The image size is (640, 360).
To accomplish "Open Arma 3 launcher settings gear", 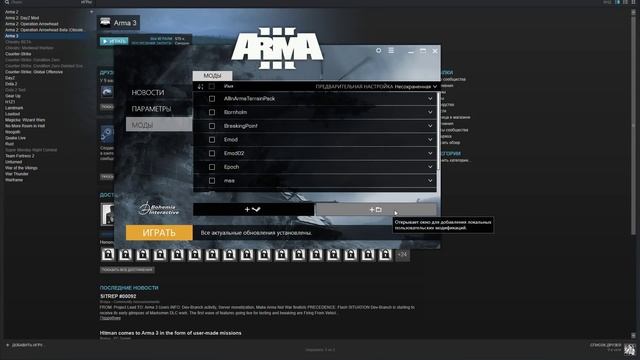I will 378,51.
